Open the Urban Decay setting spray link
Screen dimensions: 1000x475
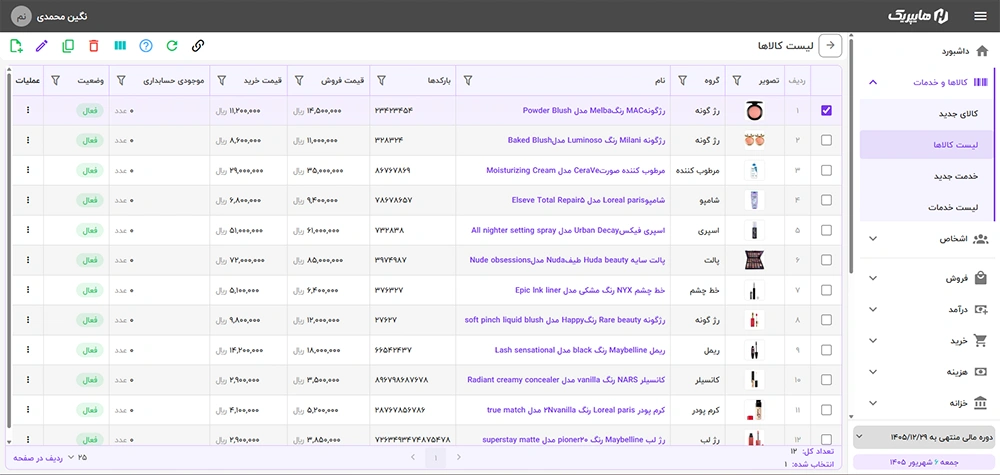(568, 230)
